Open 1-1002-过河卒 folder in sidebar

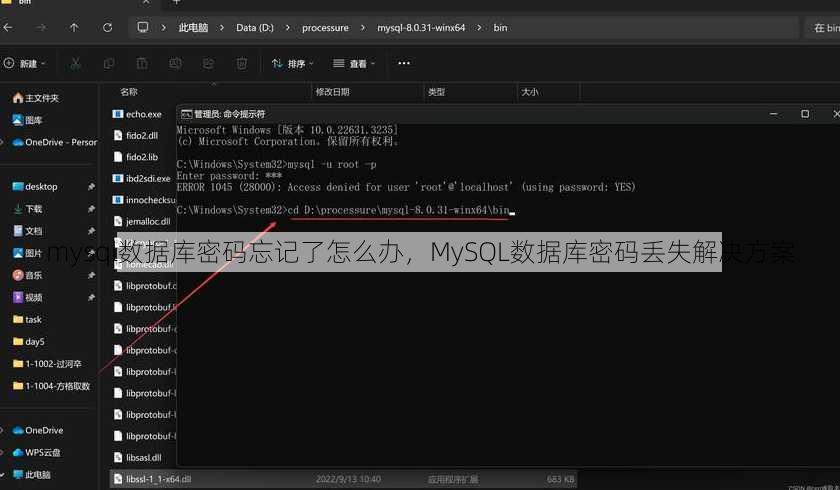click(47, 364)
